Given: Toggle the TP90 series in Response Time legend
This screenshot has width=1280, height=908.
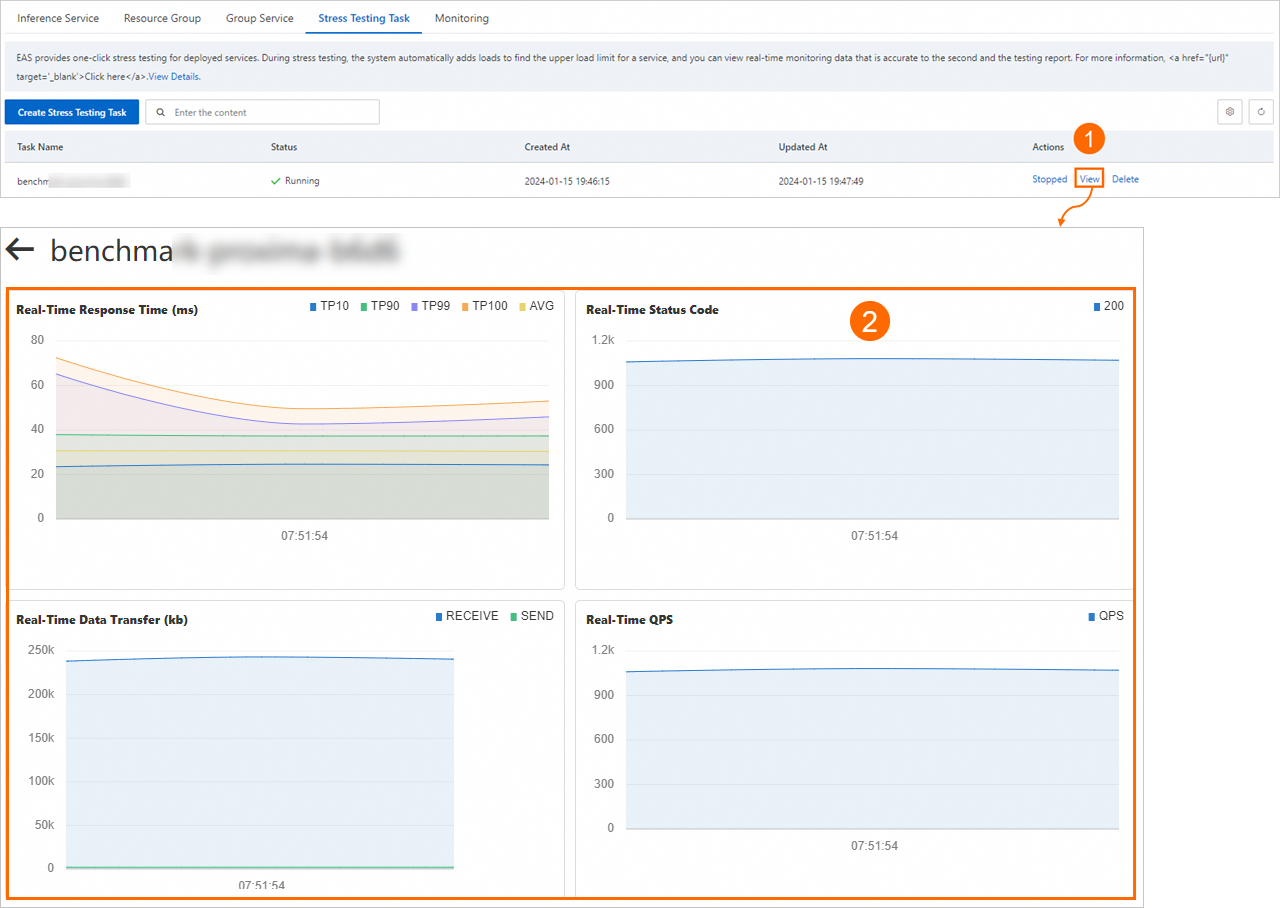Looking at the screenshot, I should coord(380,306).
